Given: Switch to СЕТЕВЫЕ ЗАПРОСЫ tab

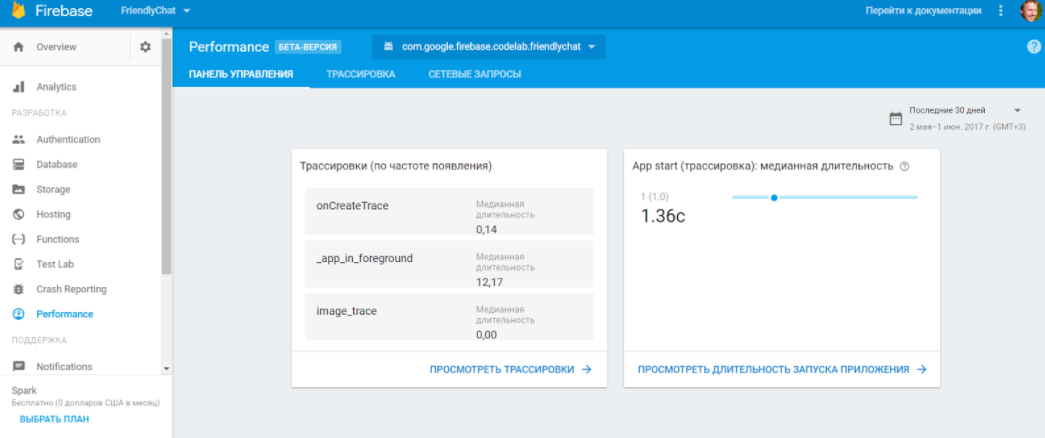Looking at the screenshot, I should (x=475, y=74).
